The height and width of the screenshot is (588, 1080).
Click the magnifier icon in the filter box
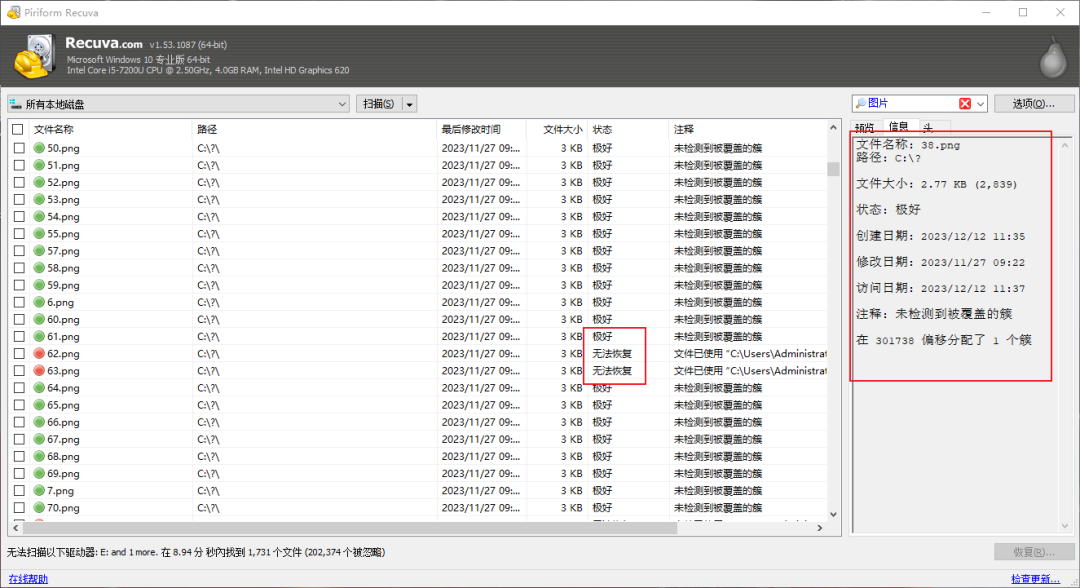click(x=860, y=103)
